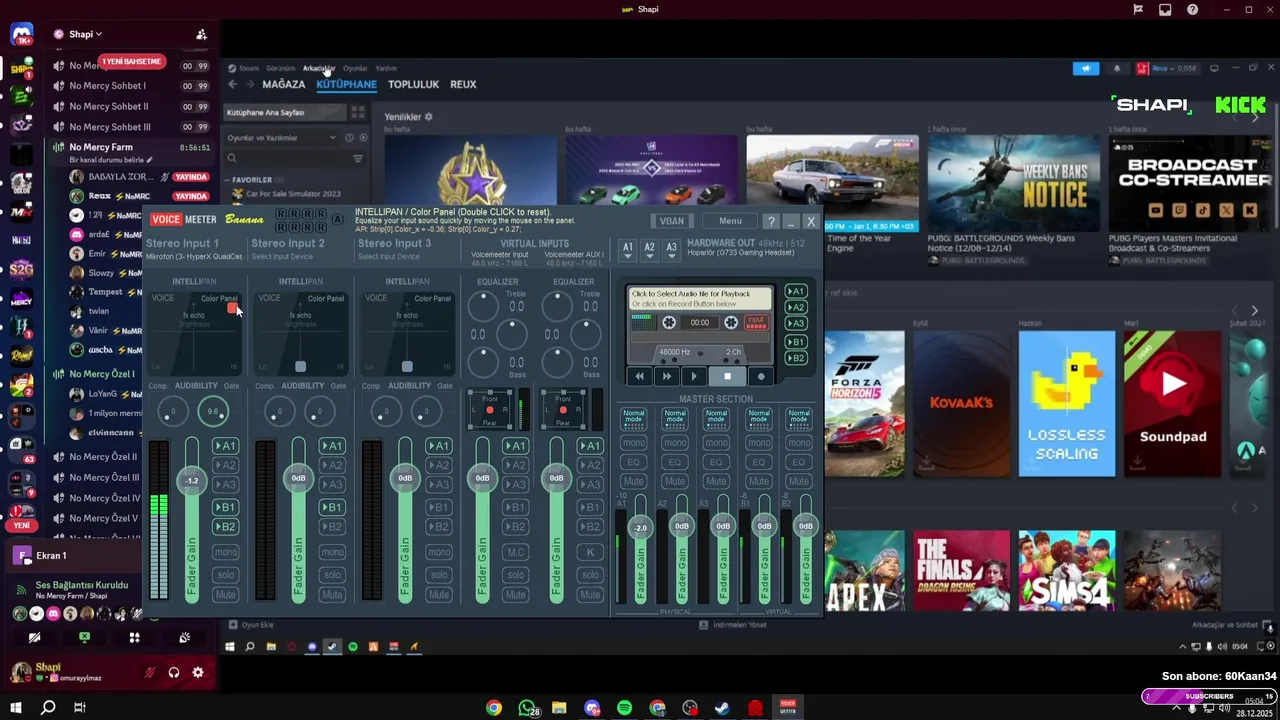Toggle B2 output on Stereo Input 1
The image size is (1280, 720).
[x=226, y=527]
